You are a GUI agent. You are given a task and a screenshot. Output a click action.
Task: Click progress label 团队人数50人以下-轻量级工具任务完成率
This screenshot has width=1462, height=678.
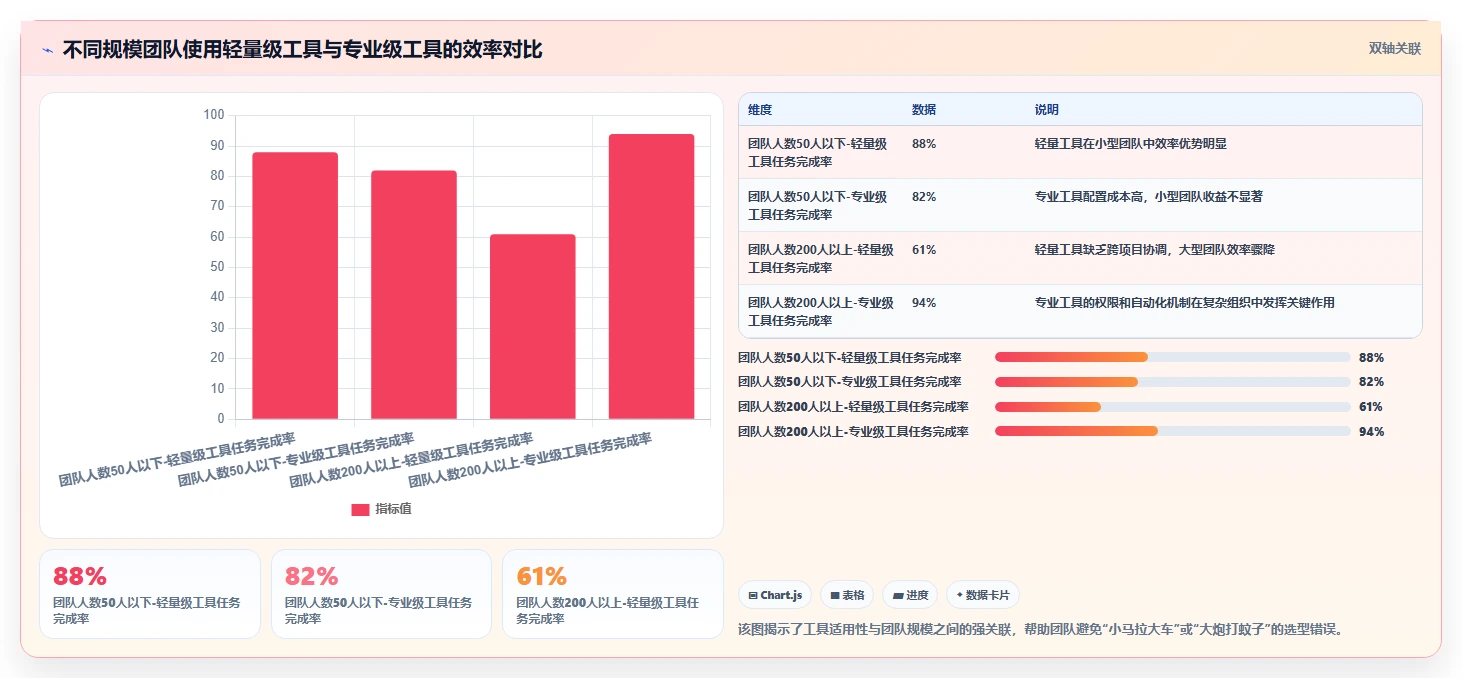pos(850,357)
